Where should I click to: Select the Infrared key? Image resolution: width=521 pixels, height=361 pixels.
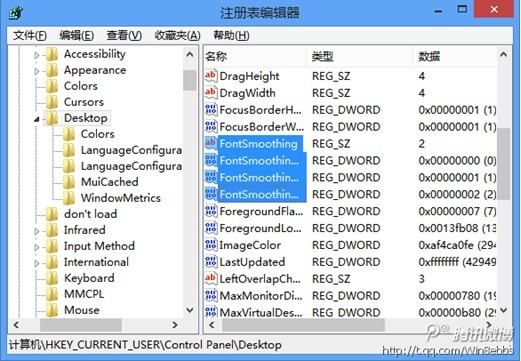[85, 230]
